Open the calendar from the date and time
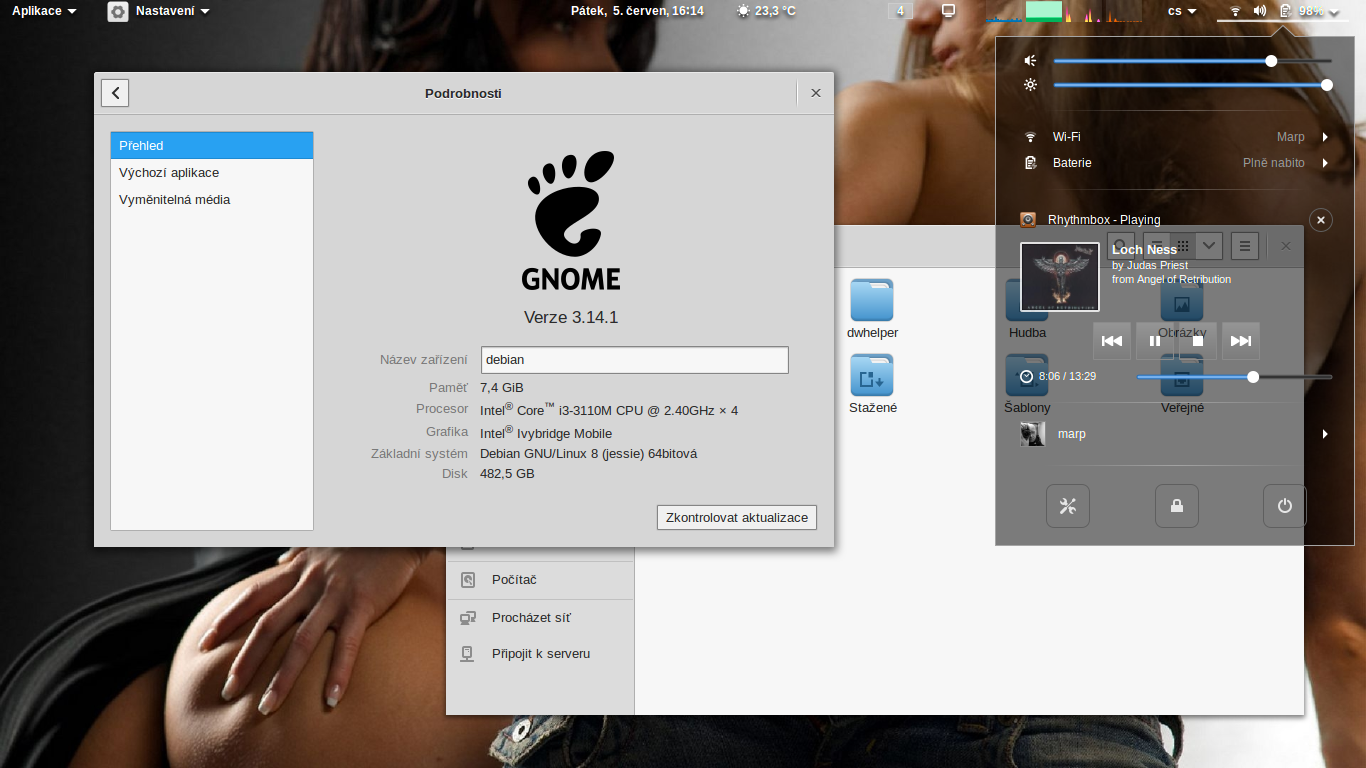Viewport: 1366px width, 768px height. click(x=637, y=11)
